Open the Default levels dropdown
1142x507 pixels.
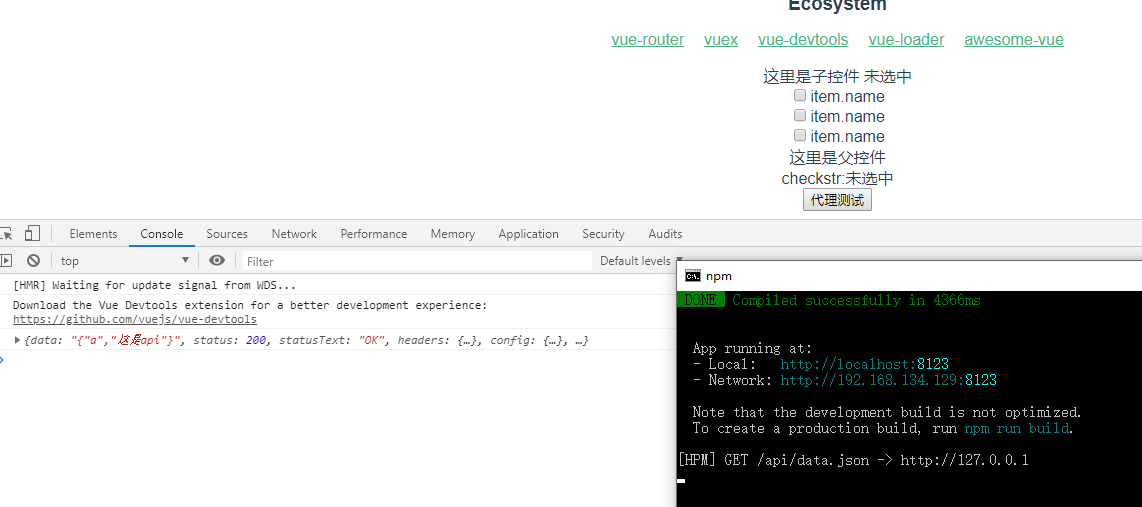click(640, 261)
